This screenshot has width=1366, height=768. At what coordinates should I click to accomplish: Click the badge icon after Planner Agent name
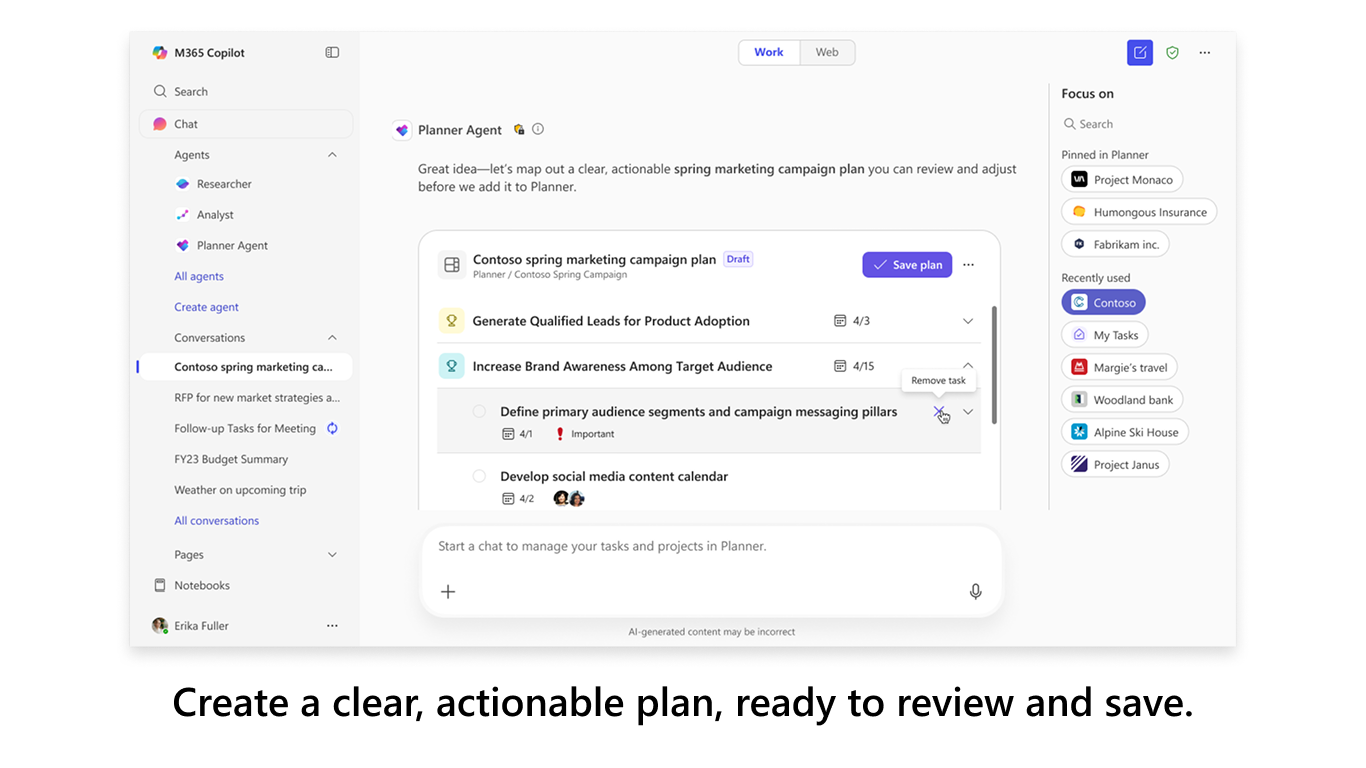(519, 129)
